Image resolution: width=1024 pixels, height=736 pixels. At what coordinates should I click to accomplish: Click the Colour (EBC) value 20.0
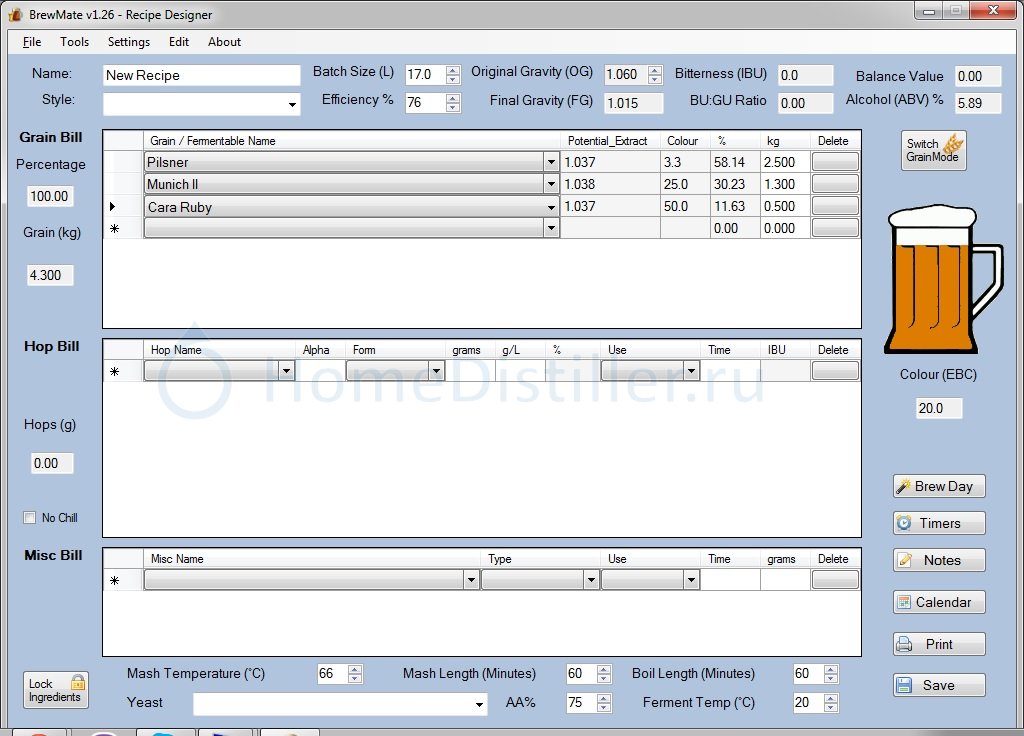pyautogui.click(x=938, y=408)
